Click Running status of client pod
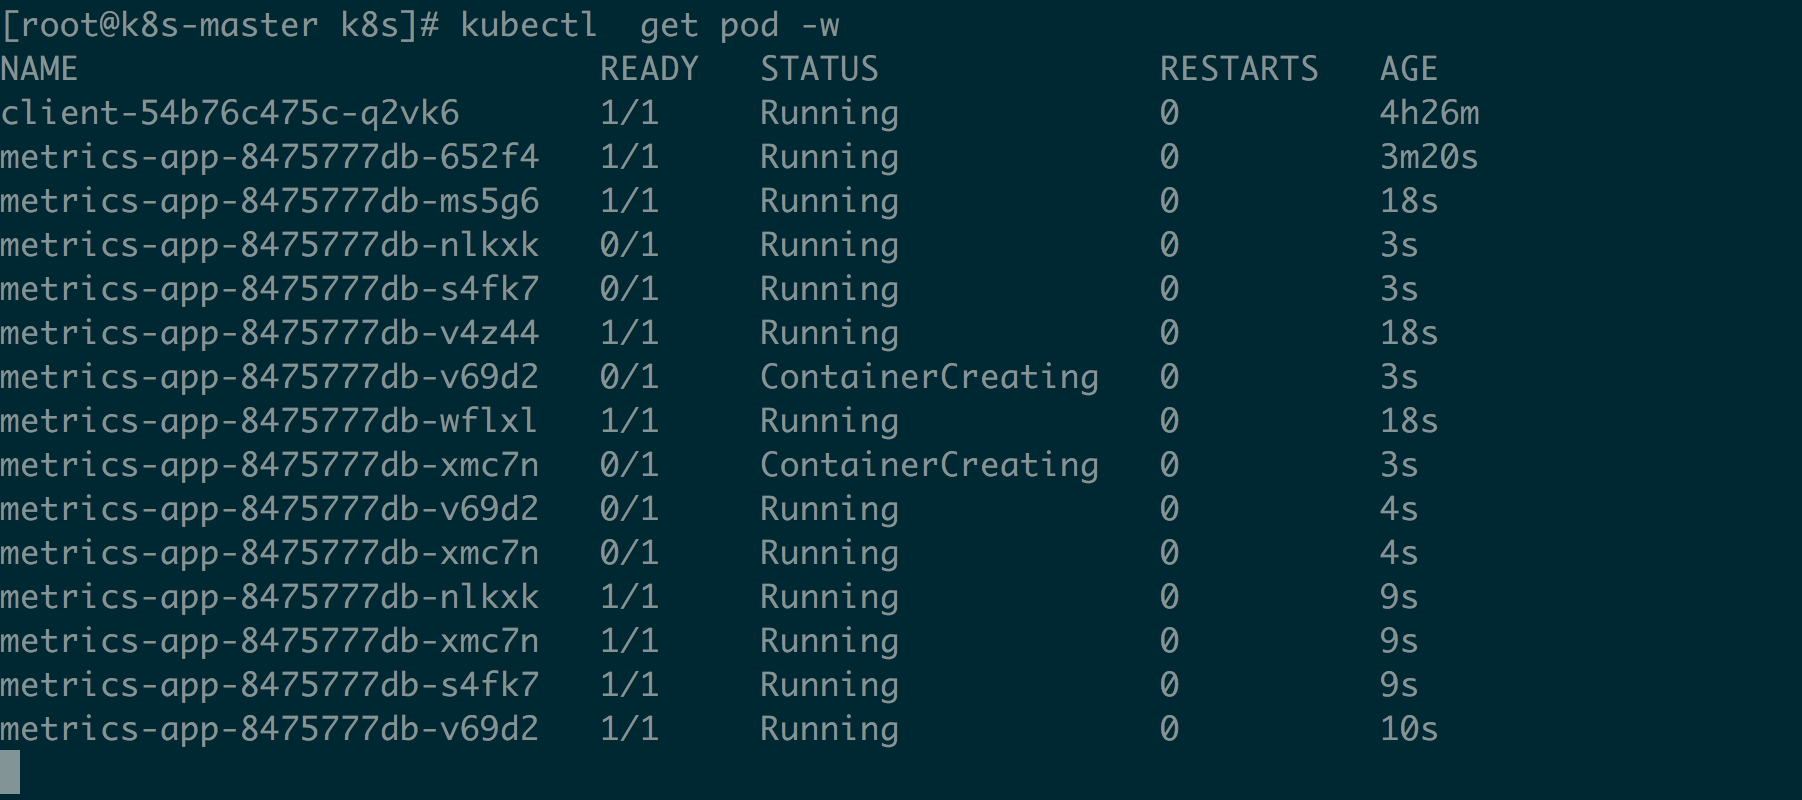 click(828, 113)
